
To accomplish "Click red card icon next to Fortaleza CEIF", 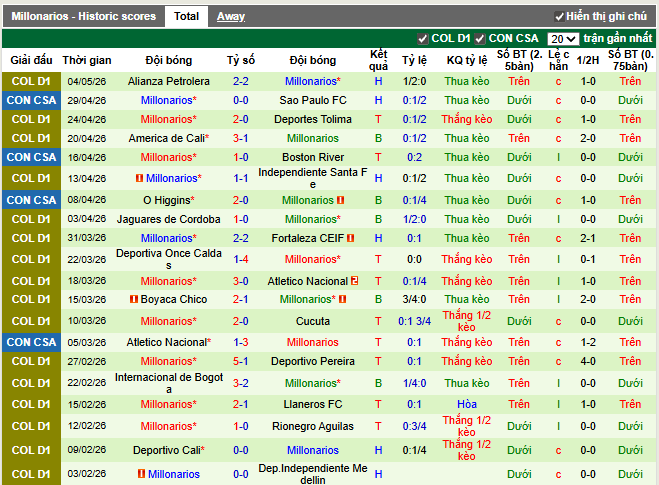I will point(351,238).
